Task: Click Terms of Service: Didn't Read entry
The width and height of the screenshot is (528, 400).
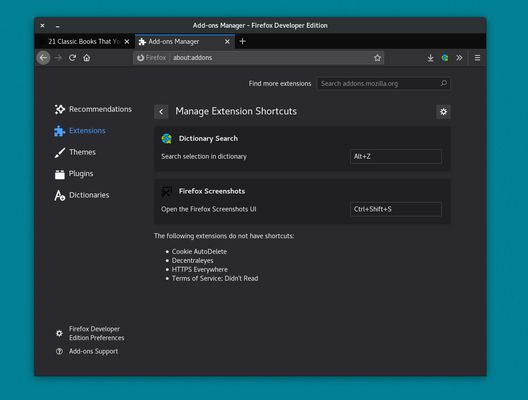Action: (x=215, y=278)
